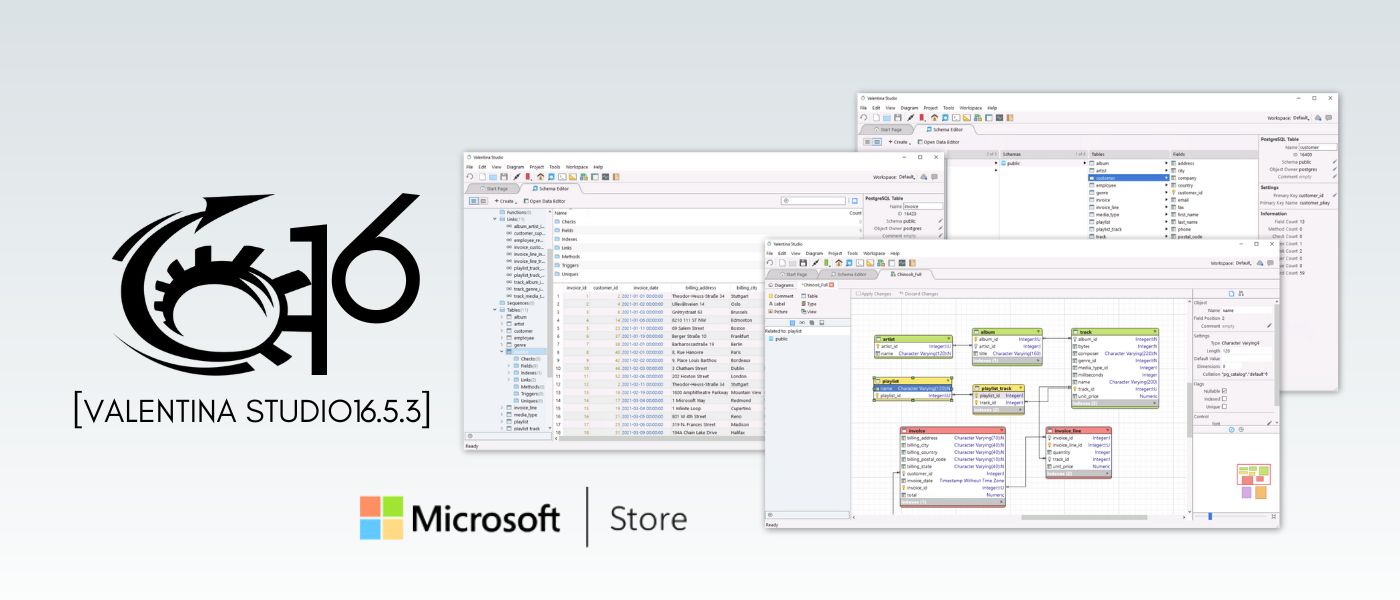The image size is (1400, 600).
Task: Expand the album table node in the invoice tree
Action: click(502, 317)
